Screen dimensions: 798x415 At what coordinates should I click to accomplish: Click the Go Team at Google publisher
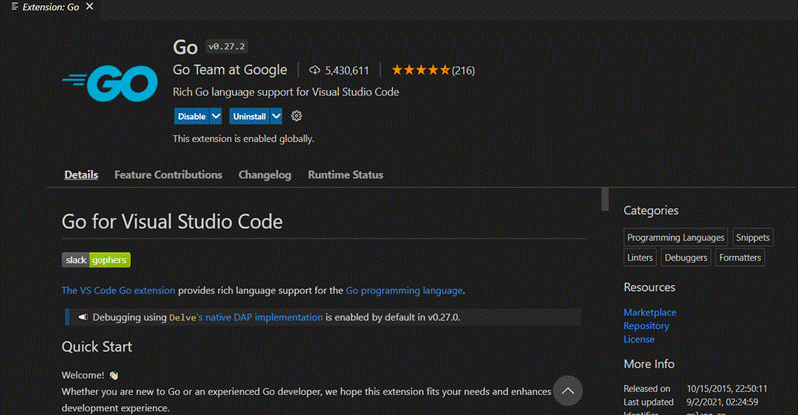click(230, 70)
